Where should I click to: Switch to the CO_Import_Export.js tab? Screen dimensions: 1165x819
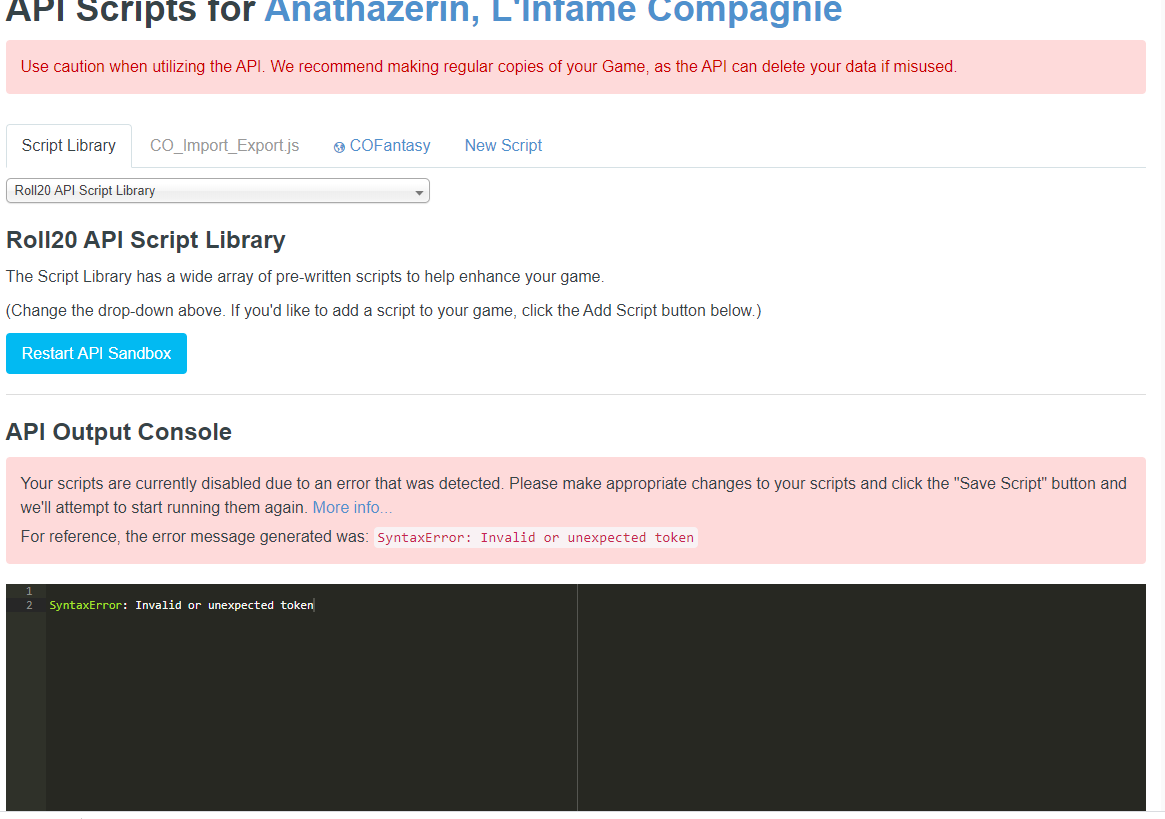coord(224,146)
